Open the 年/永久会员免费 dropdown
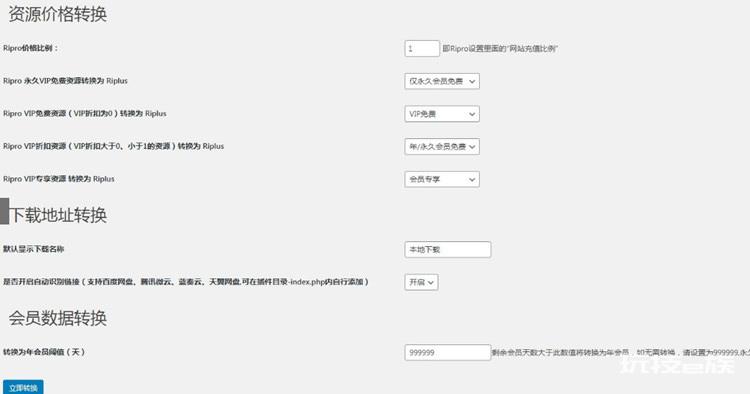This screenshot has height=394, width=750. 442,146
